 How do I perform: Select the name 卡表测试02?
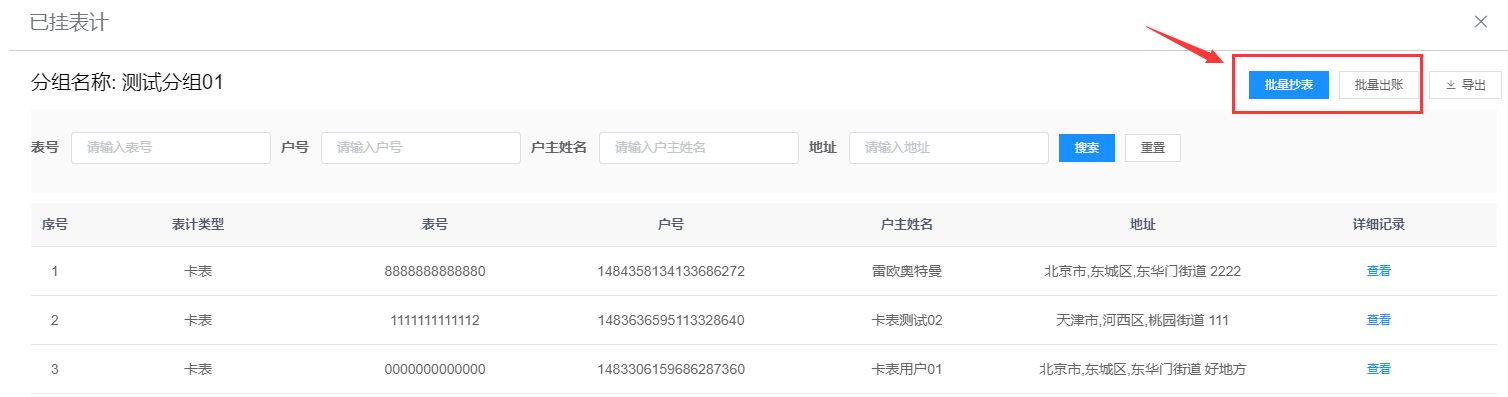[907, 320]
